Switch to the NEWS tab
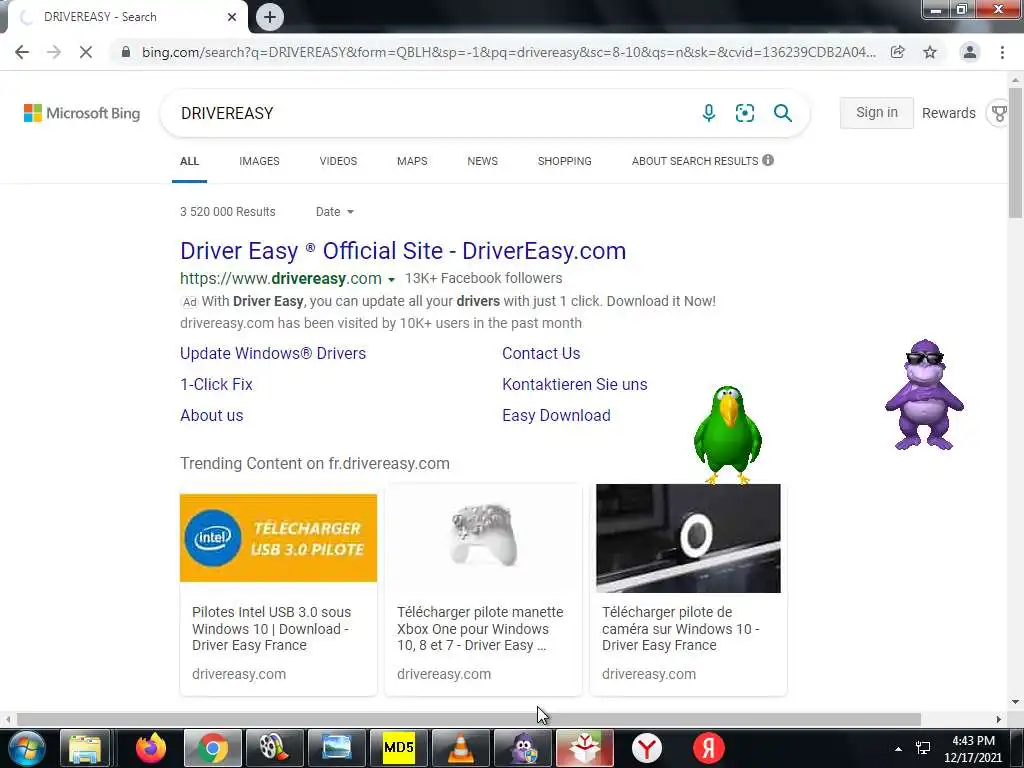1024x768 pixels. (483, 161)
